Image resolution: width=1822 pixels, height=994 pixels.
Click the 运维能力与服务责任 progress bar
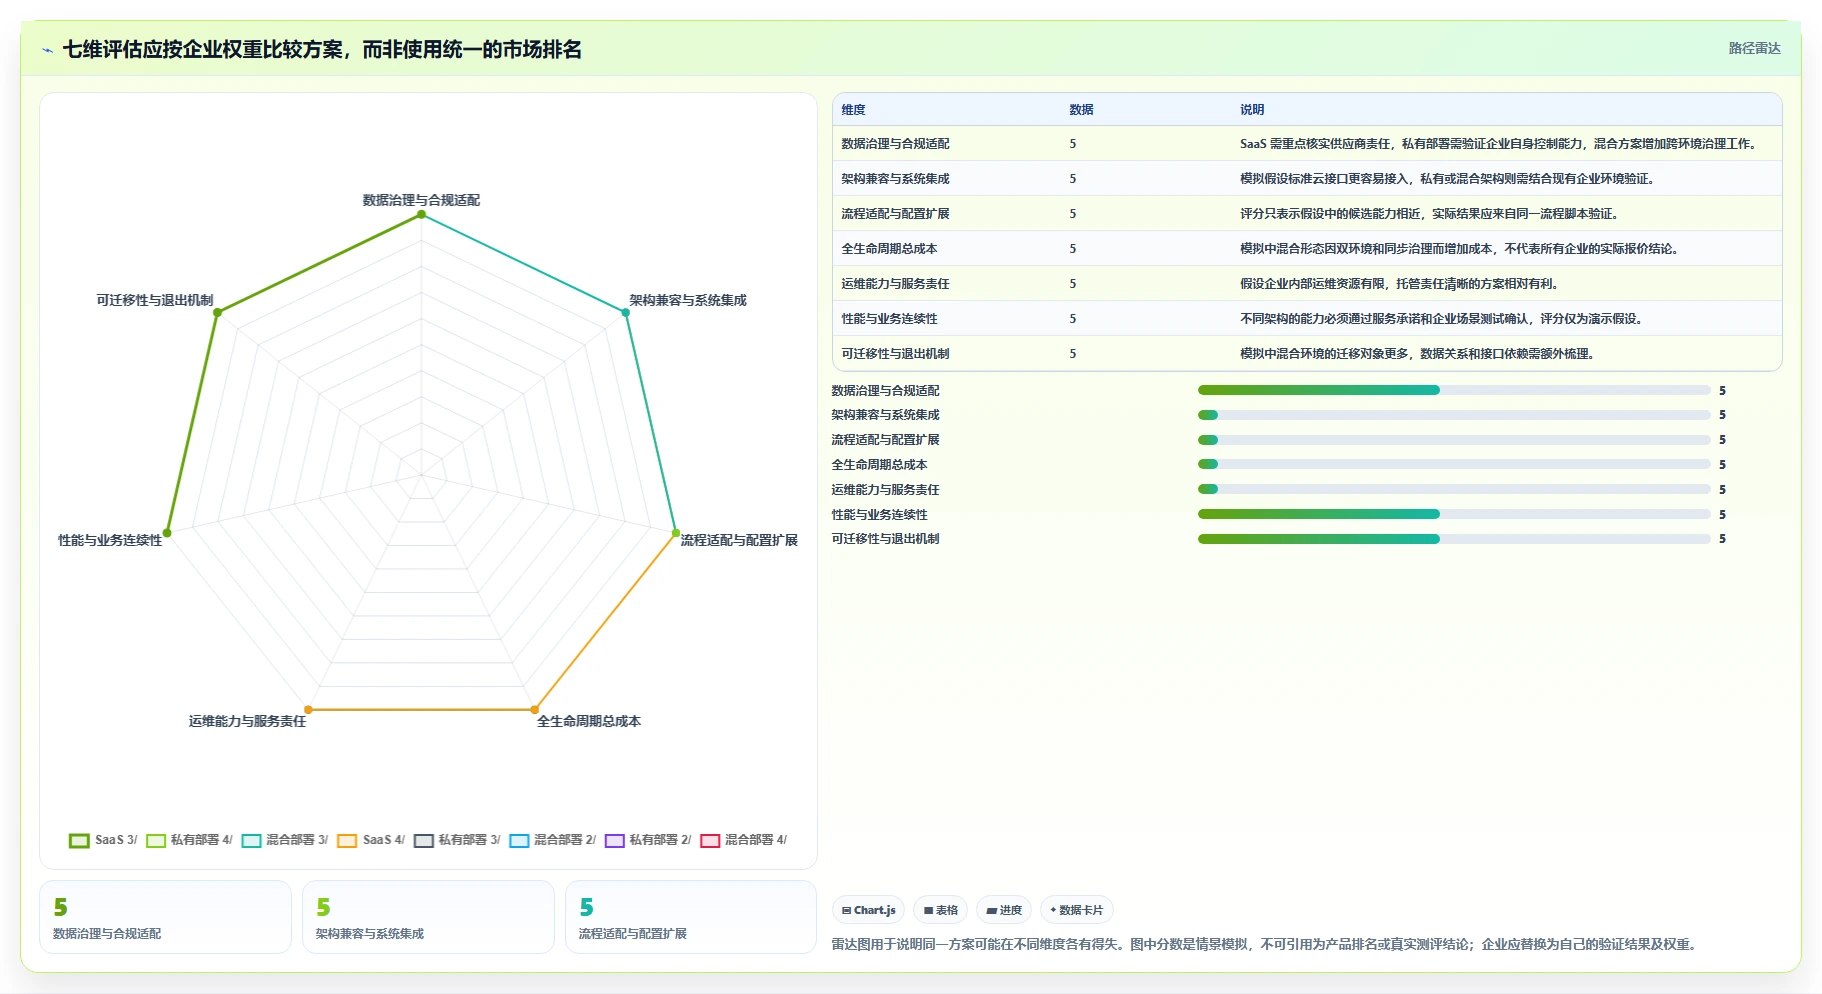(x=1454, y=489)
